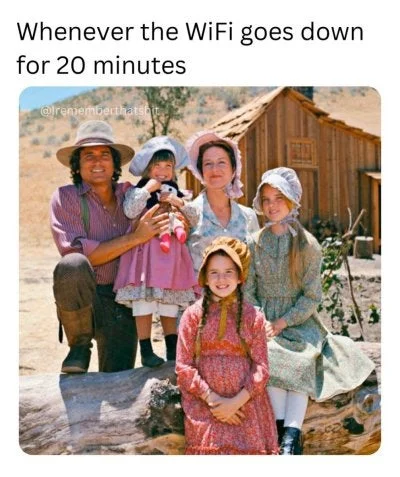Screen dimensions: 400x477
Task: Click the man's brown boot on the log
Action: coord(77,359)
